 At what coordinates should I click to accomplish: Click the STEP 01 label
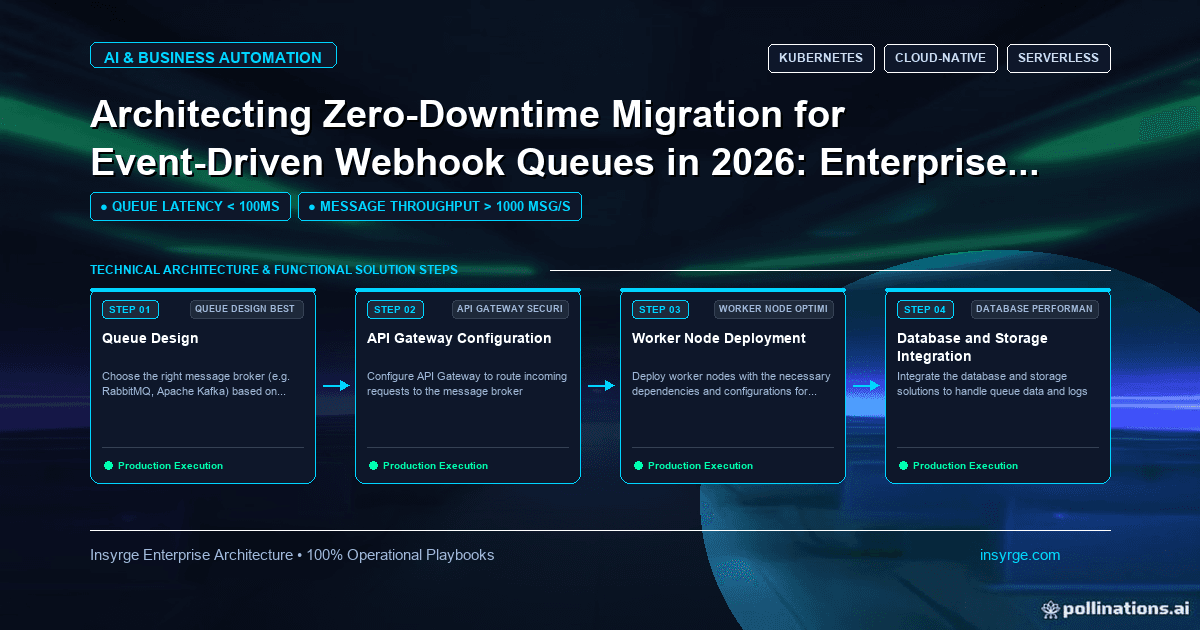pos(130,309)
